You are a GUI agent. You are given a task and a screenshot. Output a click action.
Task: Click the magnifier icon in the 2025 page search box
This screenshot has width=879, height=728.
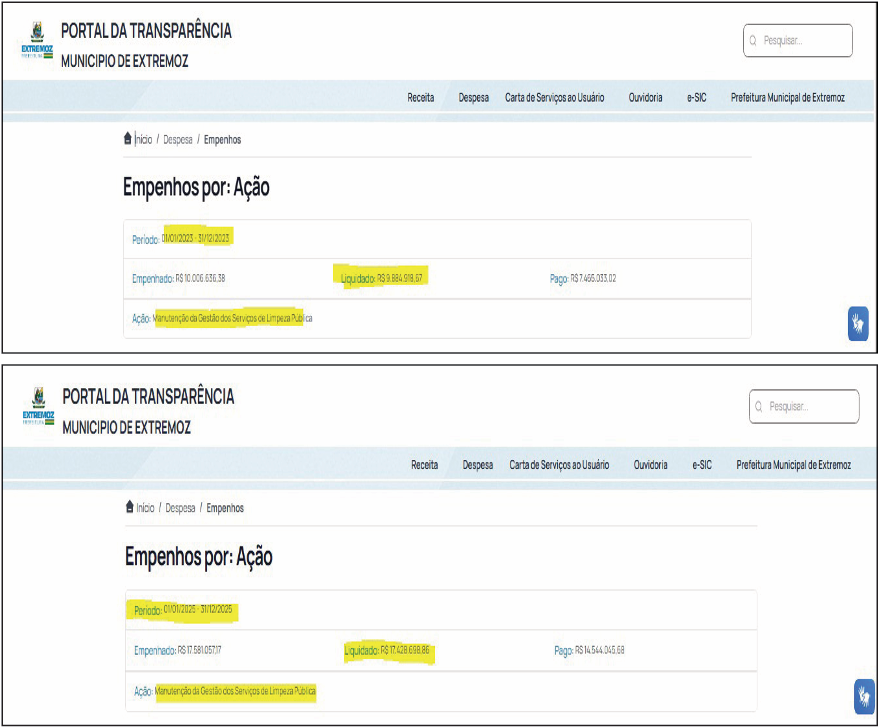pyautogui.click(x=759, y=407)
